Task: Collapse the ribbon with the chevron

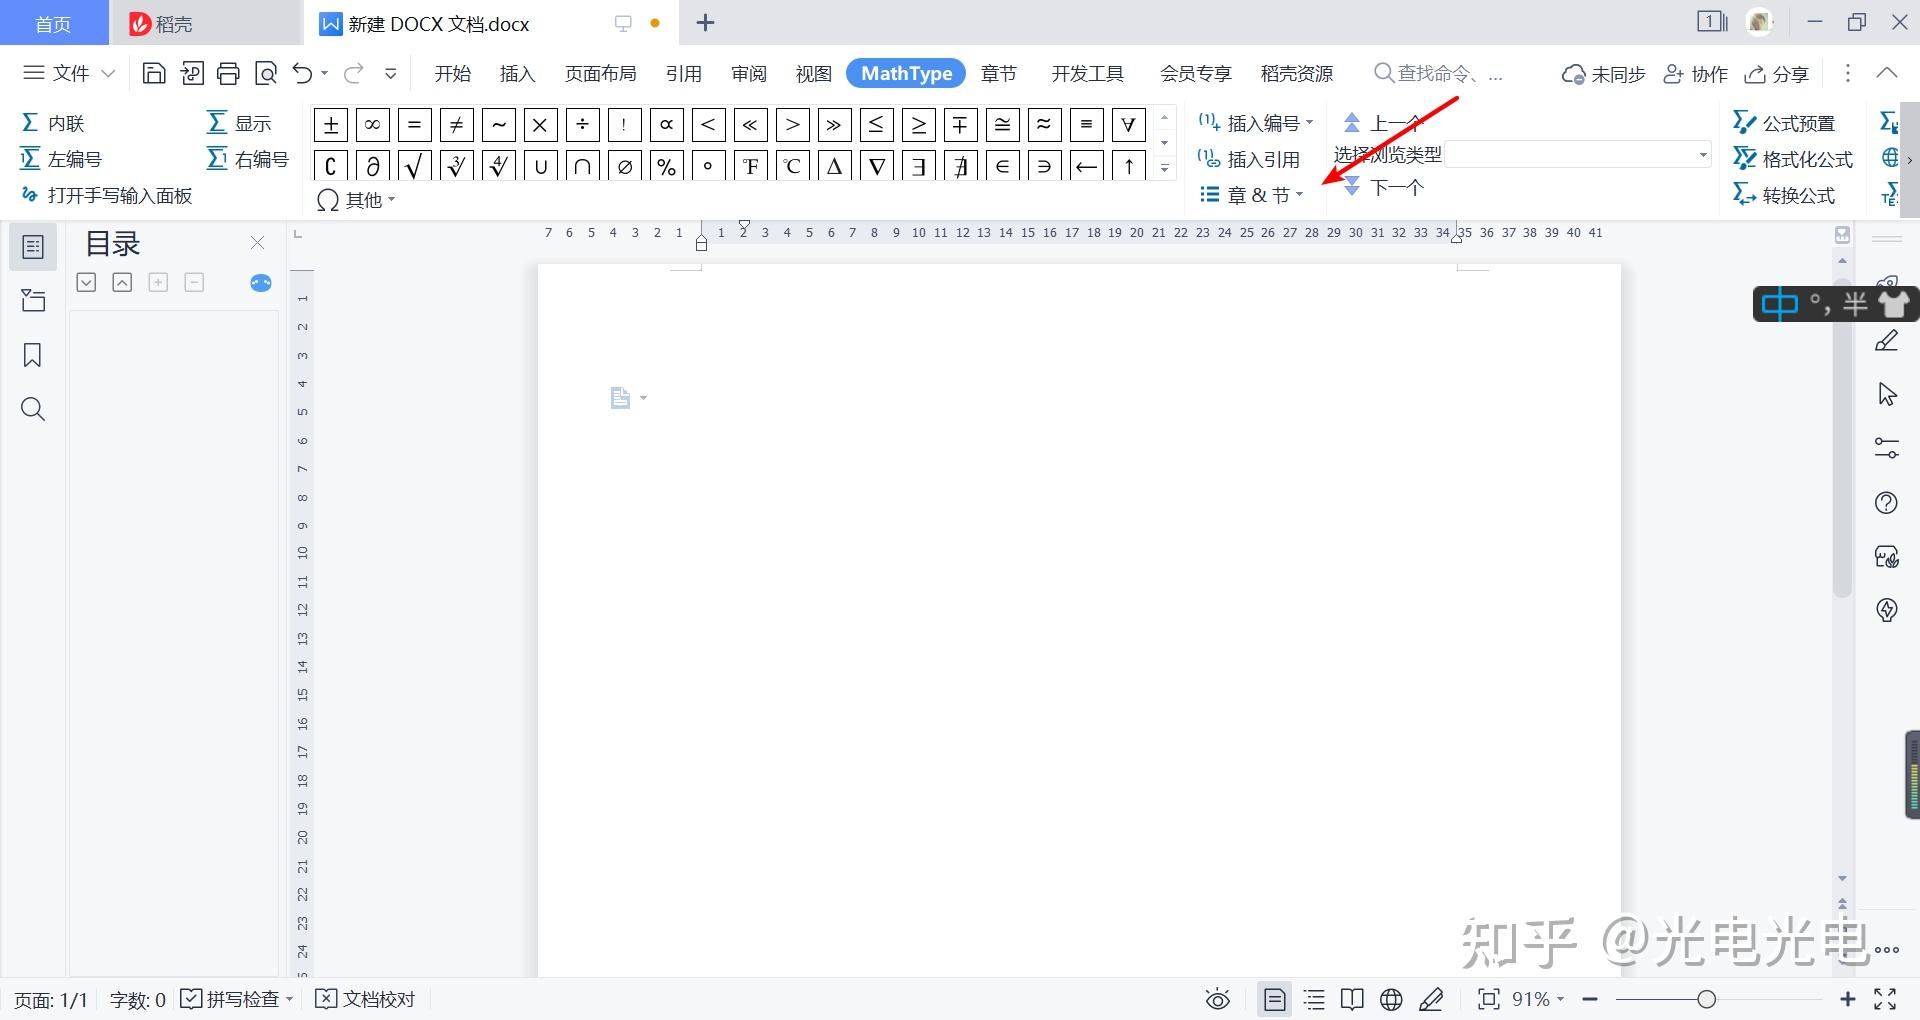Action: coord(1886,73)
